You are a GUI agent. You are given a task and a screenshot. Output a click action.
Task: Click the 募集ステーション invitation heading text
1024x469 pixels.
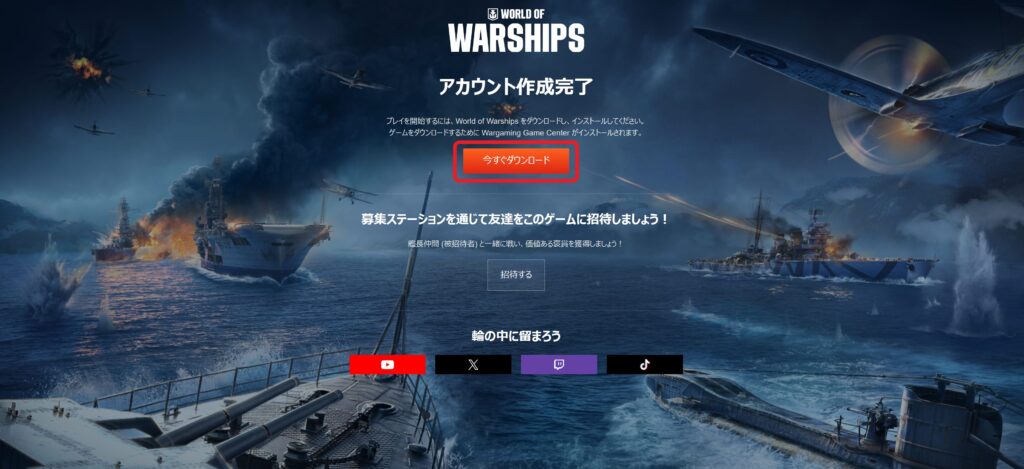coord(516,219)
